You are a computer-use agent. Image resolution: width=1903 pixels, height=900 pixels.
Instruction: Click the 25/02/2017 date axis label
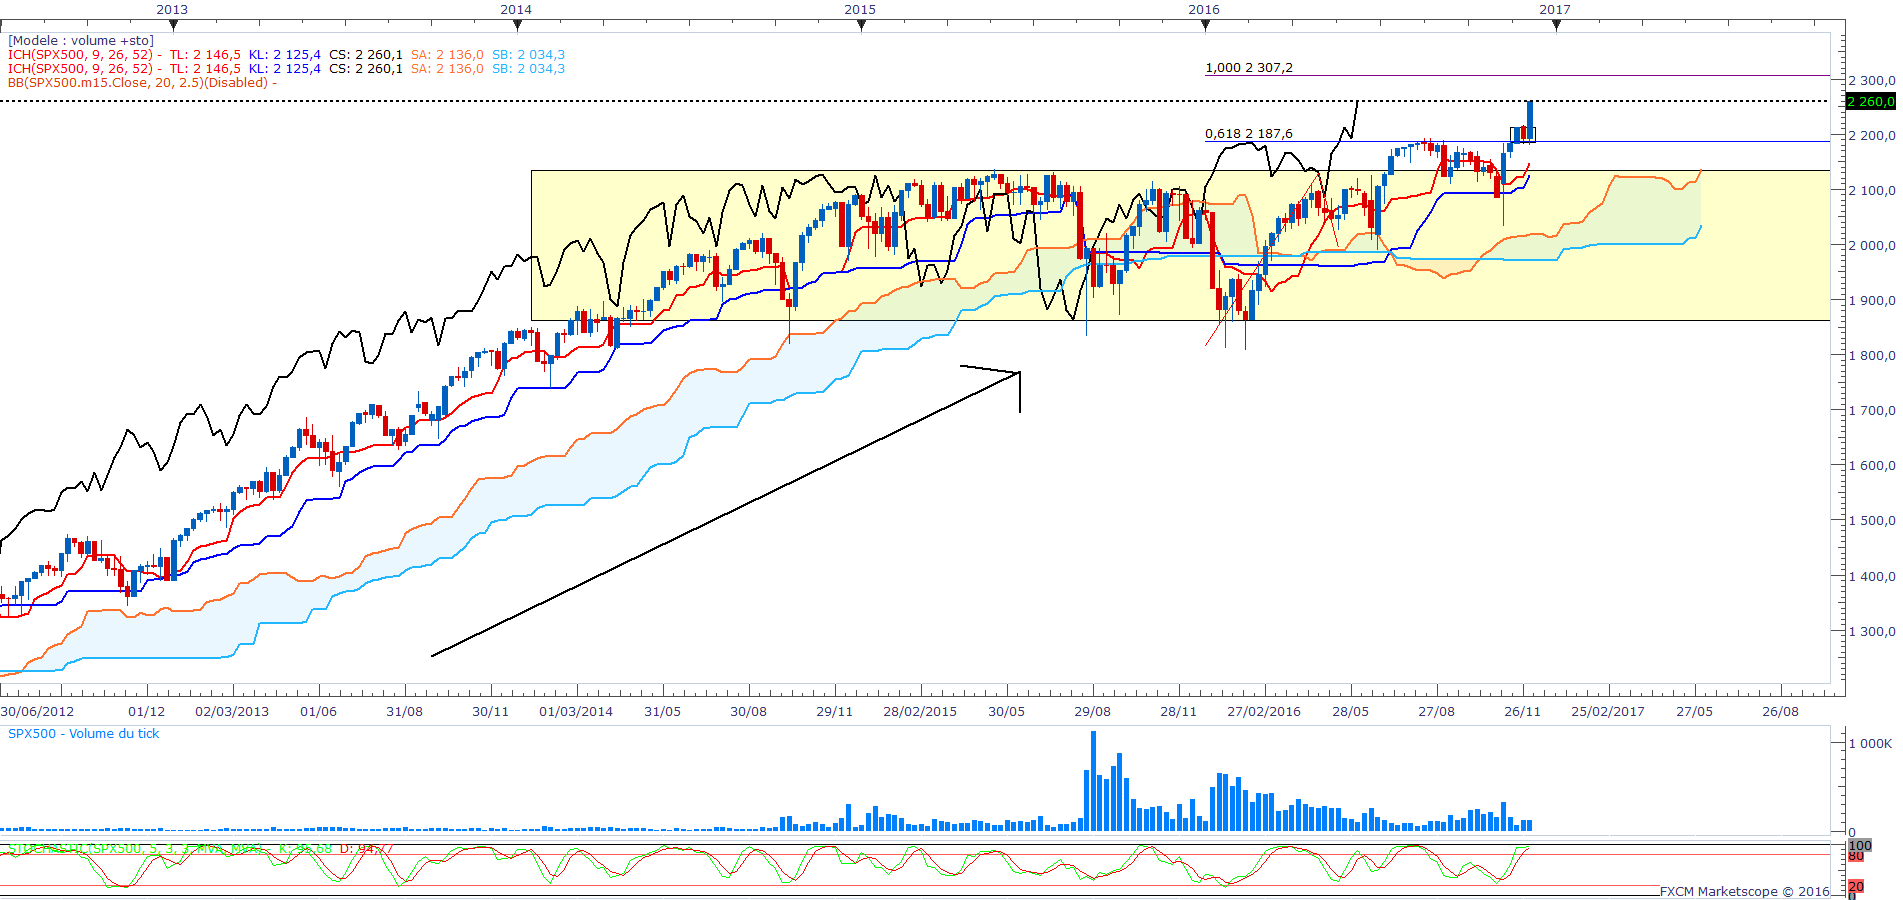(x=1608, y=712)
